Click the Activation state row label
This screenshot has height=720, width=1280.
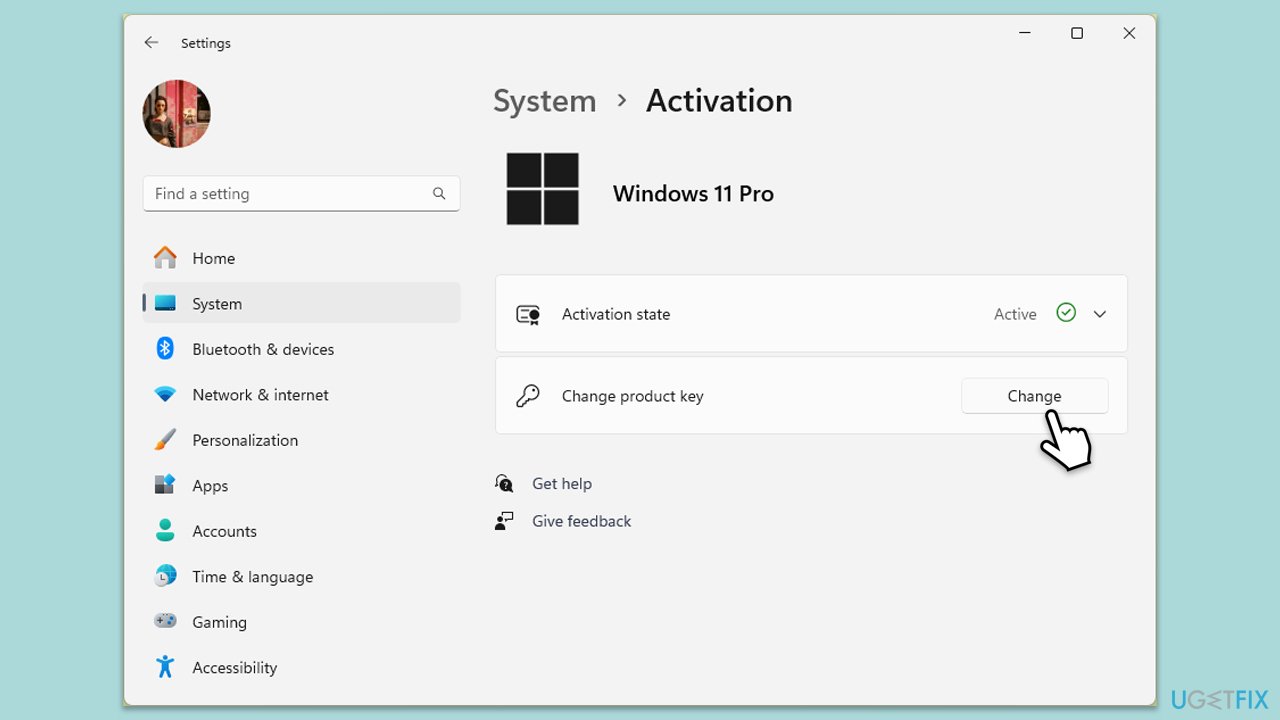point(616,314)
